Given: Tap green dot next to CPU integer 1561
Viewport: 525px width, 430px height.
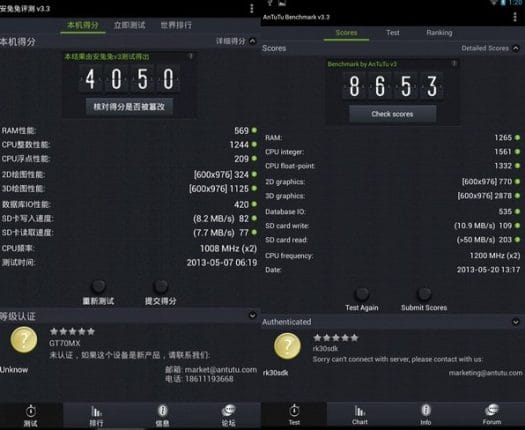Looking at the screenshot, I should tap(517, 151).
